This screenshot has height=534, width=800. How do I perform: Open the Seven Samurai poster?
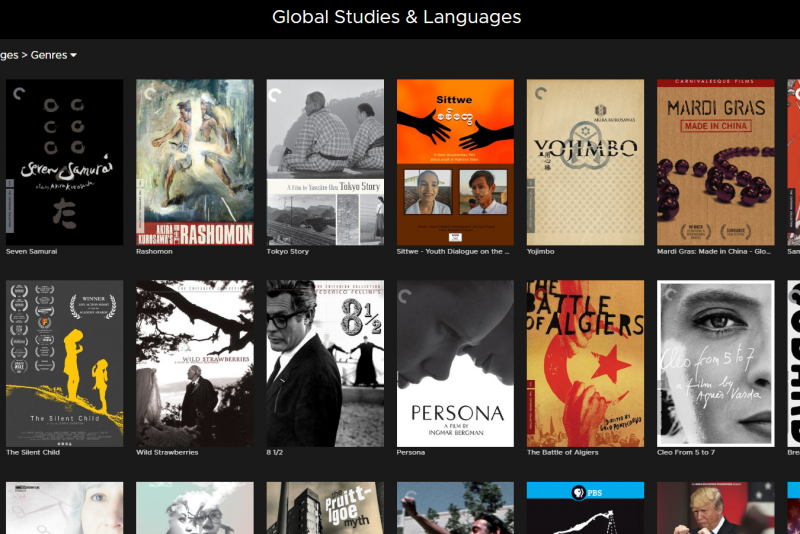[x=64, y=162]
